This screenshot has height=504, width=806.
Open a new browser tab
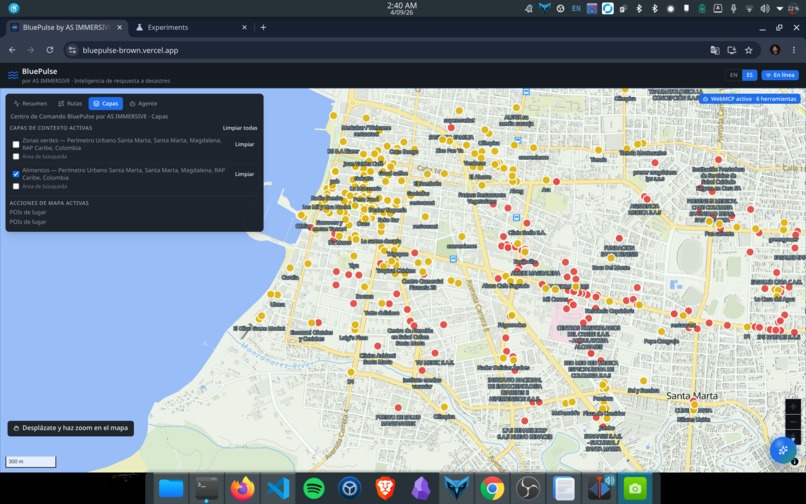pos(263,27)
